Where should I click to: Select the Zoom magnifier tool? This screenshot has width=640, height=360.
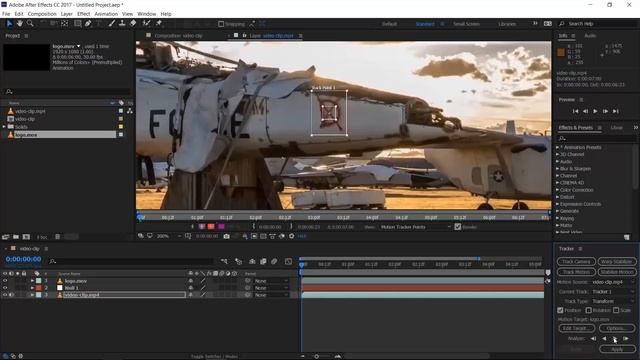click(30, 24)
